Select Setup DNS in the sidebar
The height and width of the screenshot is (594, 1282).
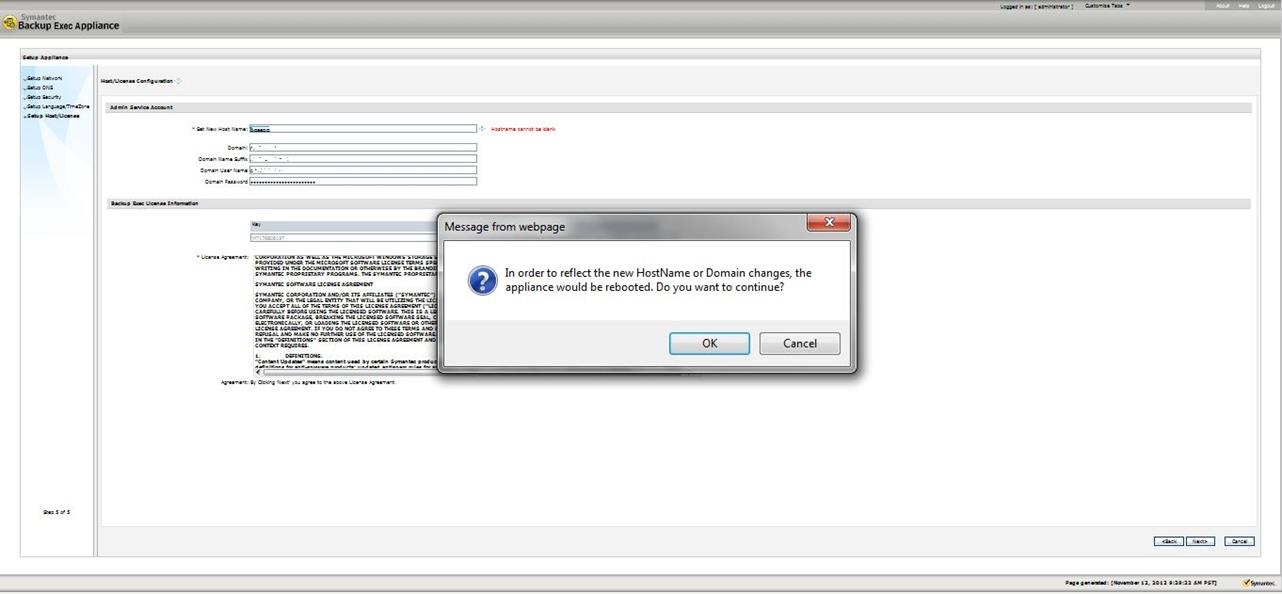click(40, 87)
